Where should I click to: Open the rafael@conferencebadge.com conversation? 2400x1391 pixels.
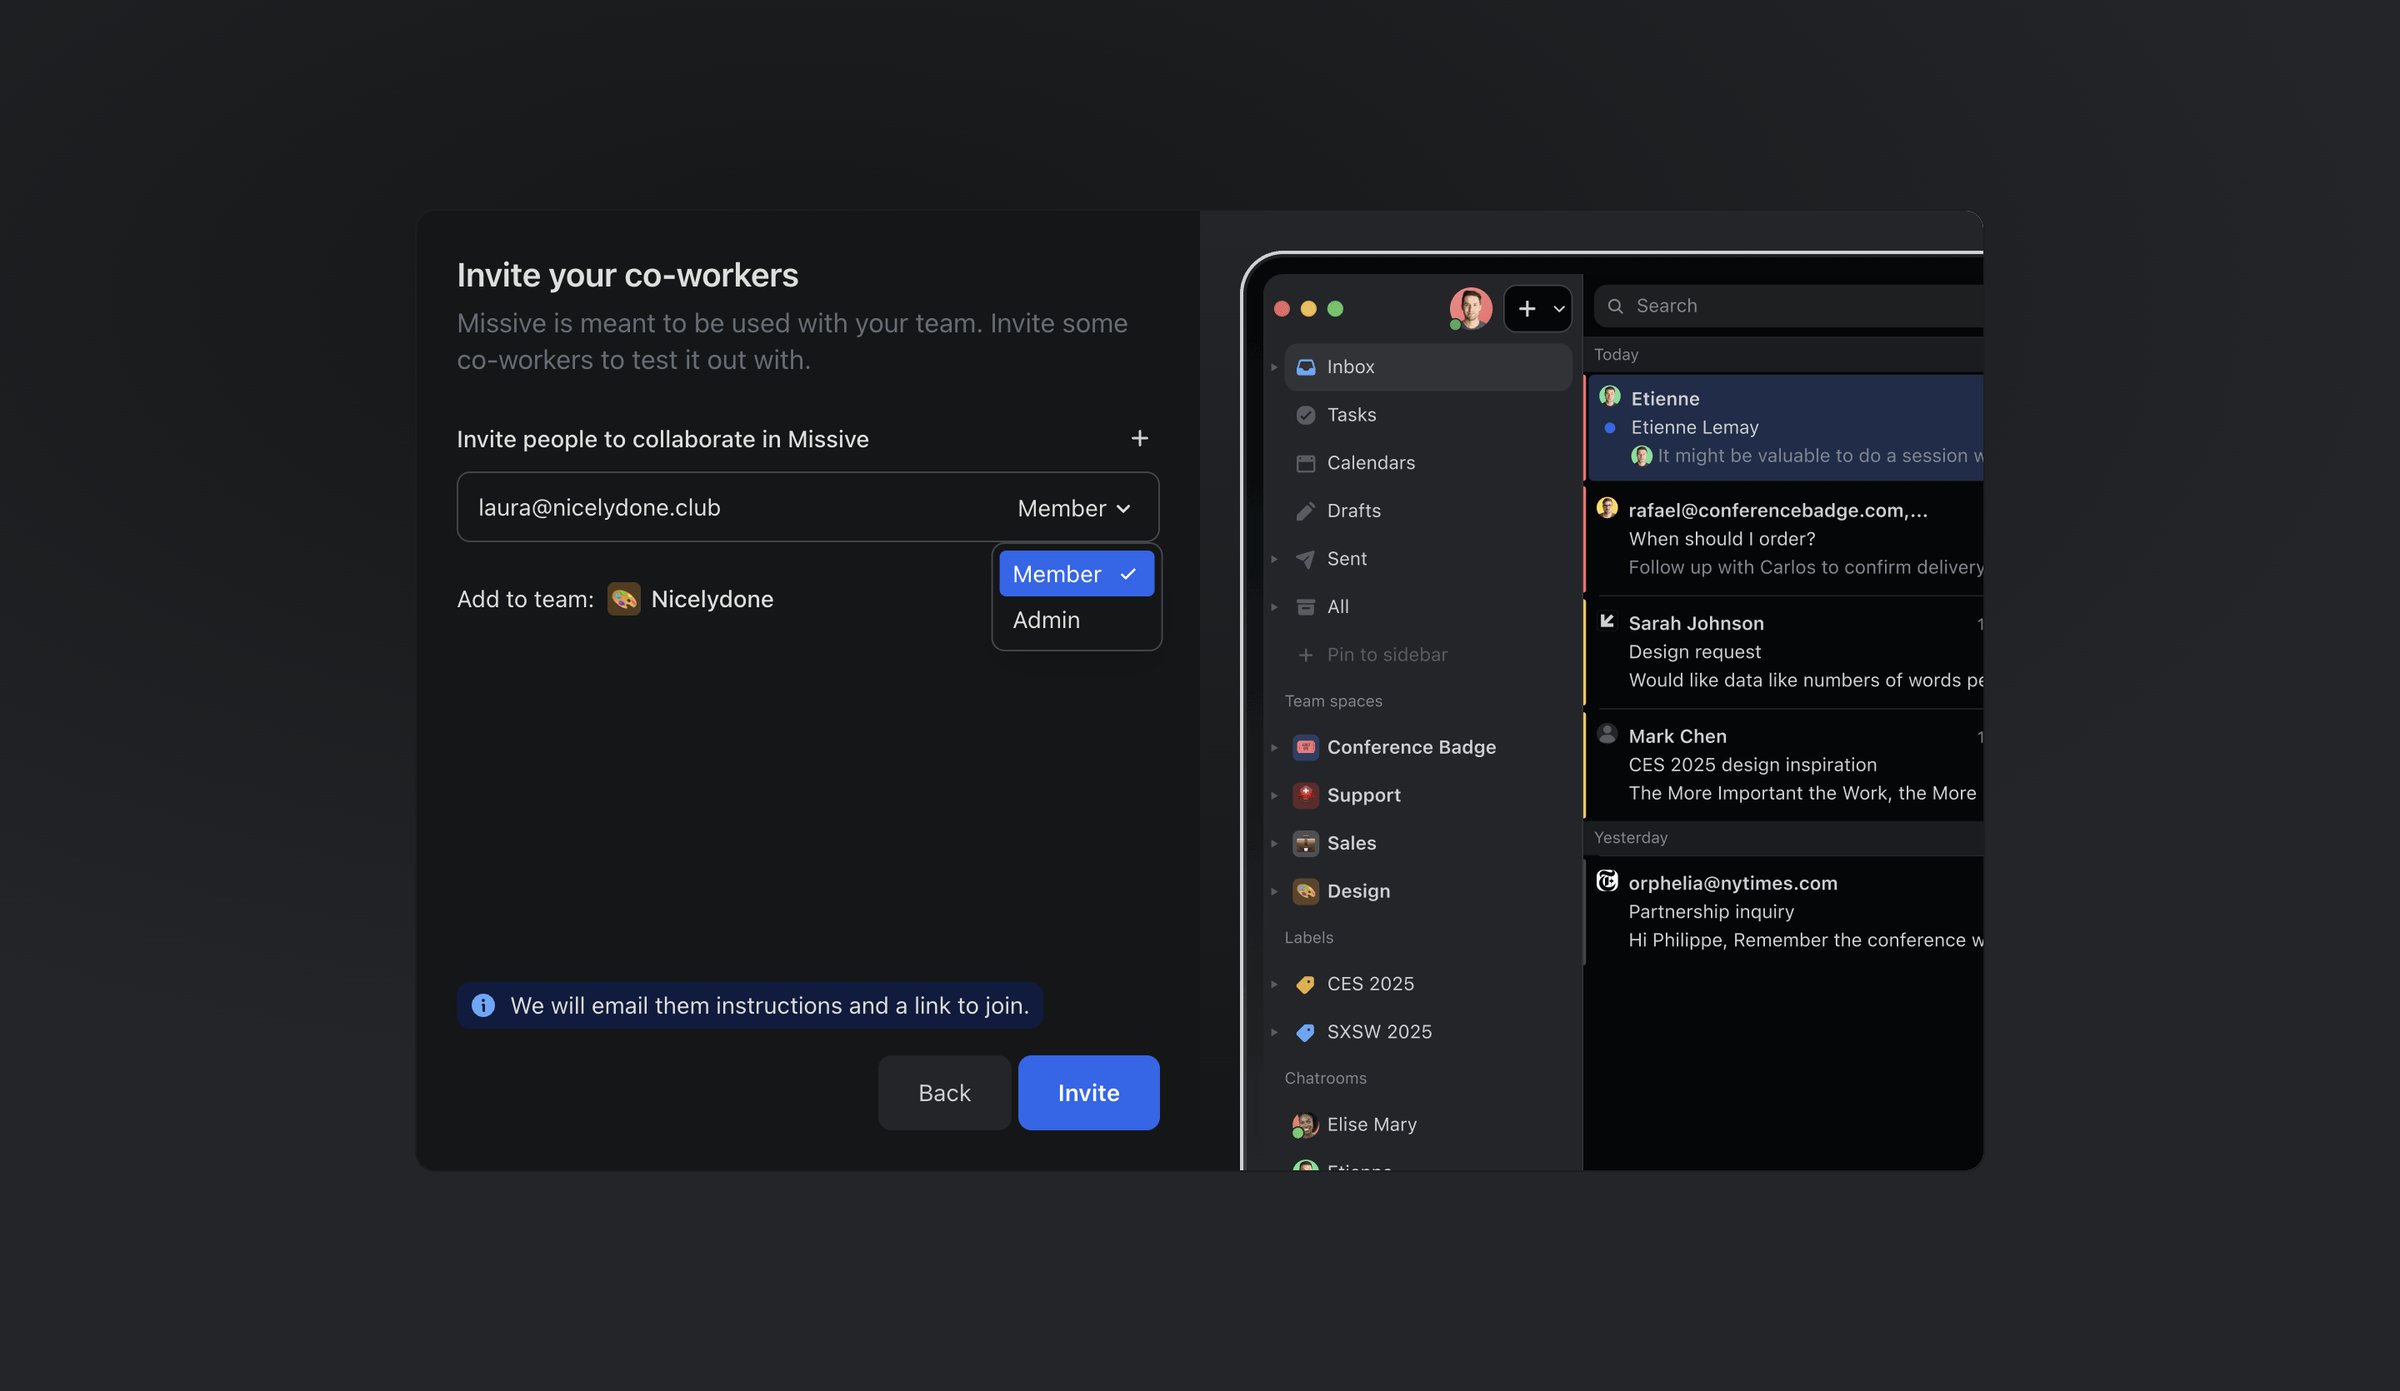pyautogui.click(x=1784, y=539)
